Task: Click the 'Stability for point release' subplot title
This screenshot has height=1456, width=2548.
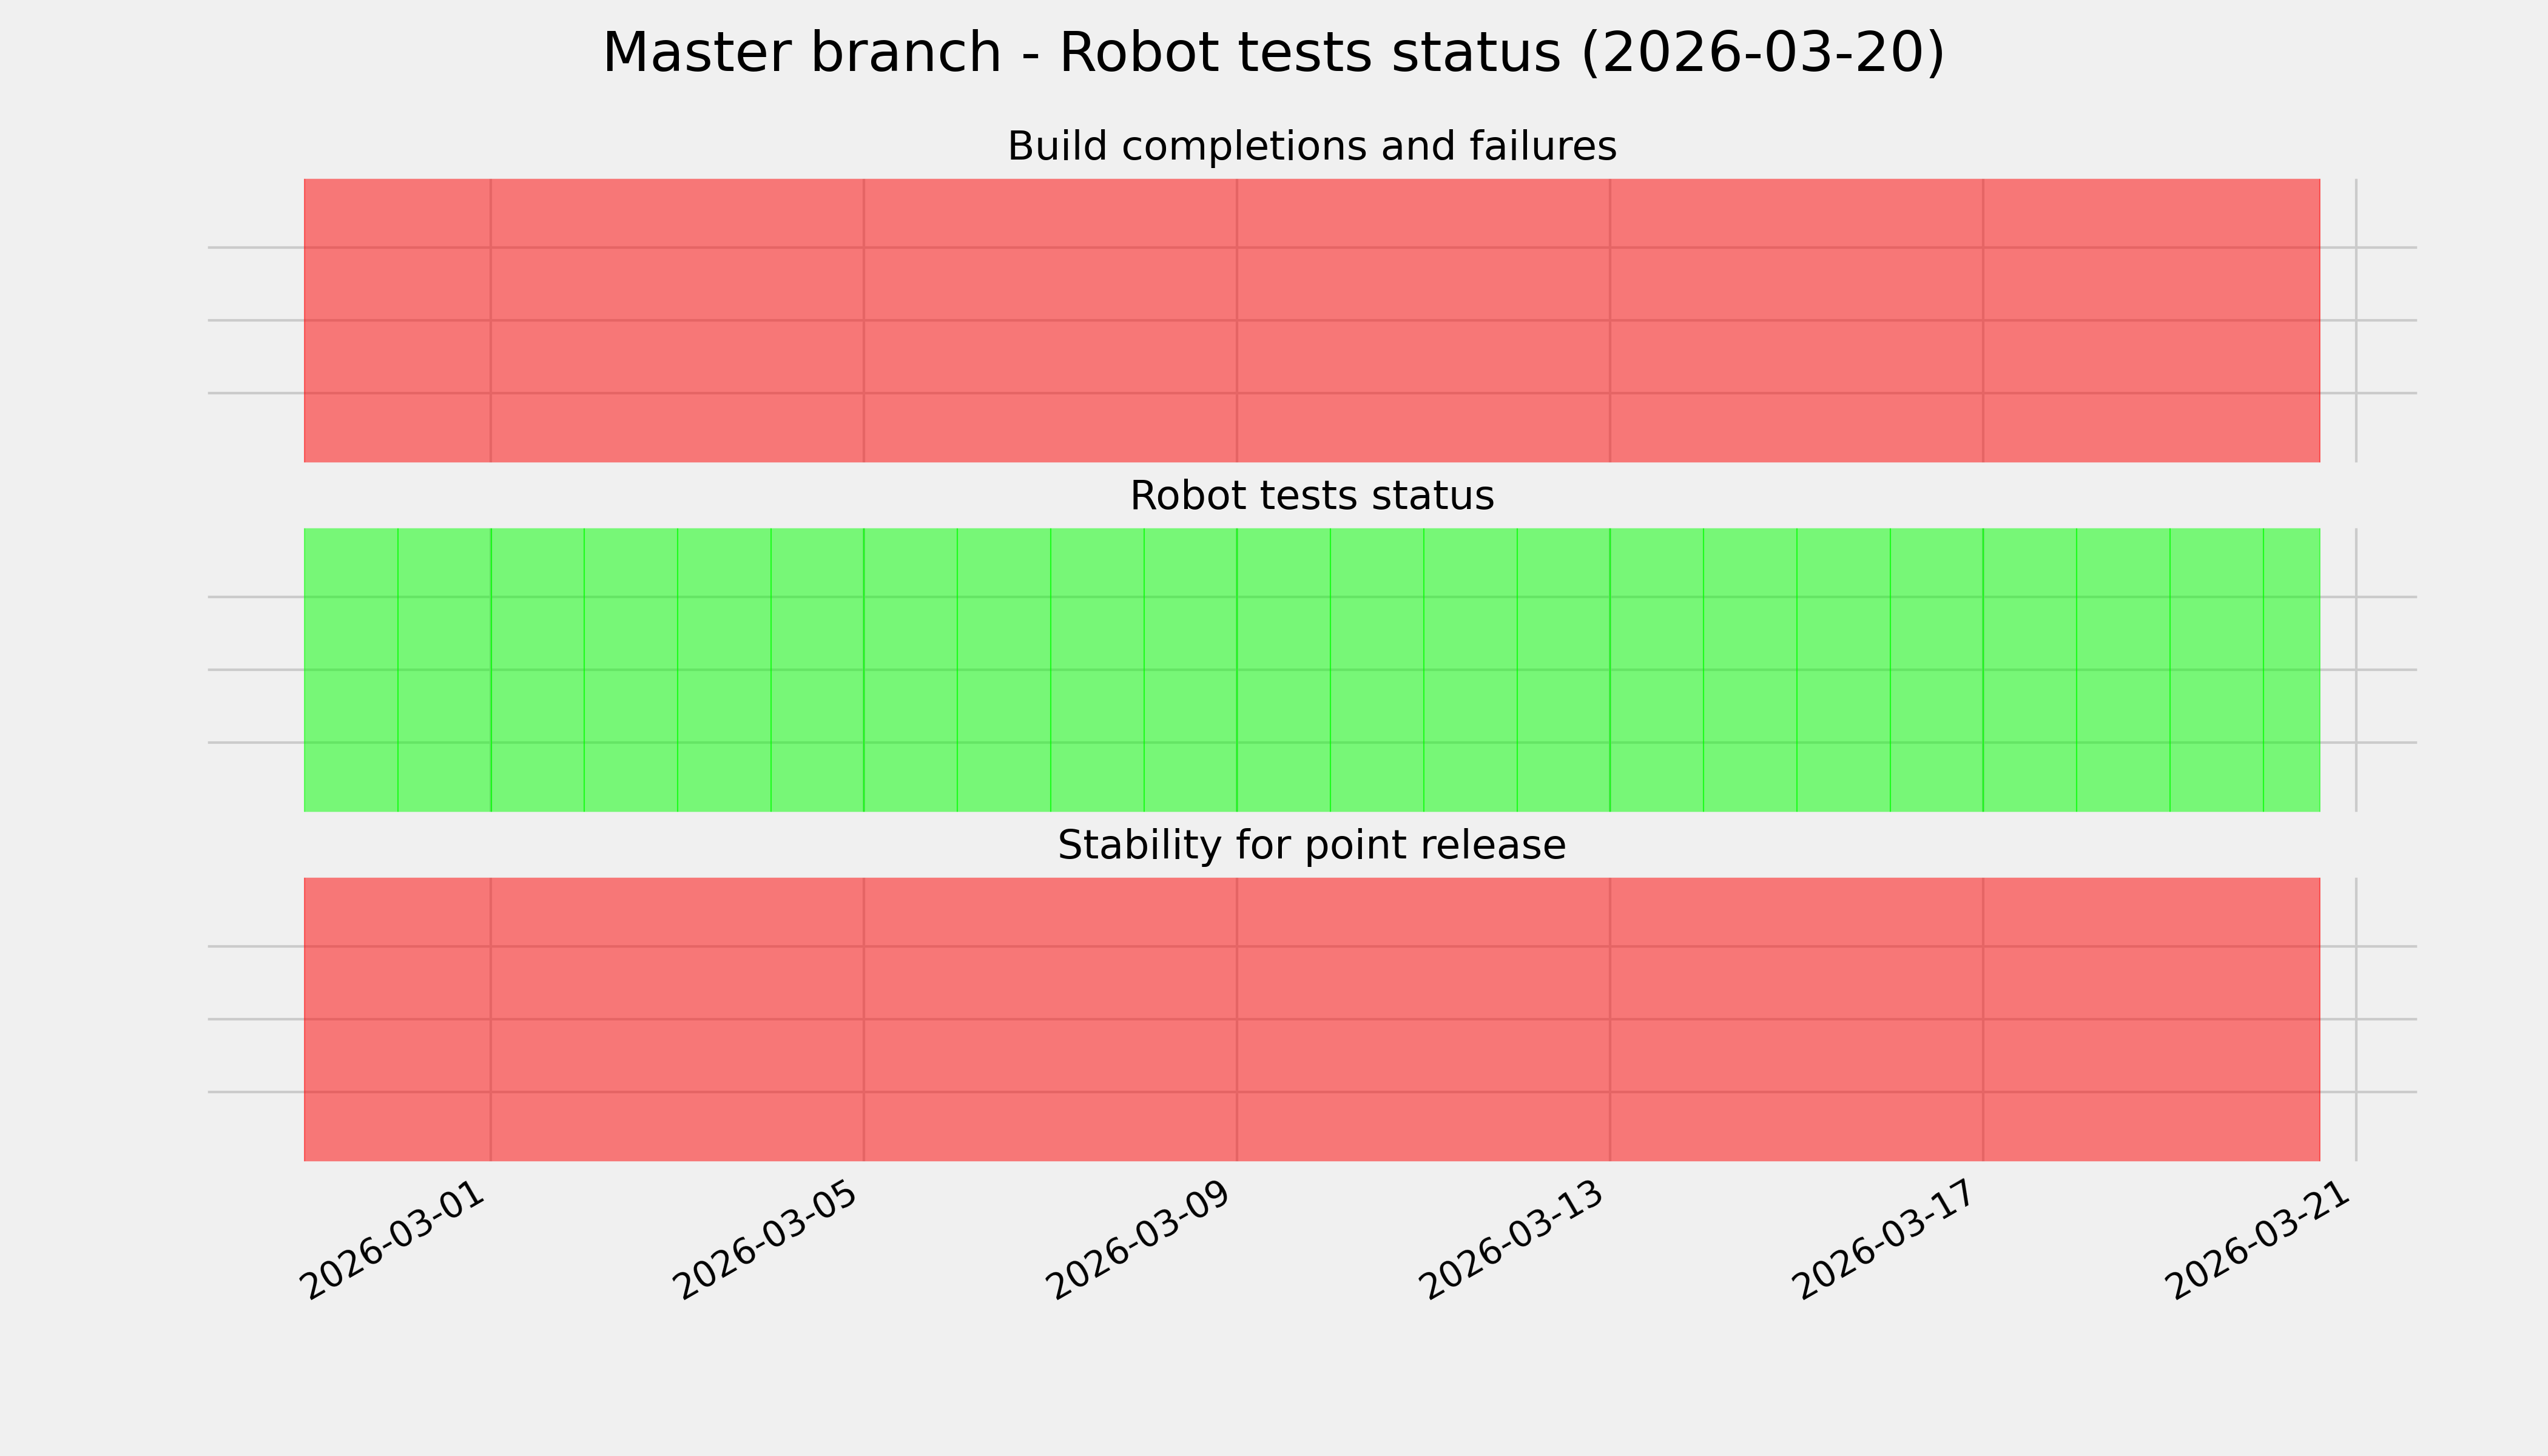Action: (x=1311, y=846)
